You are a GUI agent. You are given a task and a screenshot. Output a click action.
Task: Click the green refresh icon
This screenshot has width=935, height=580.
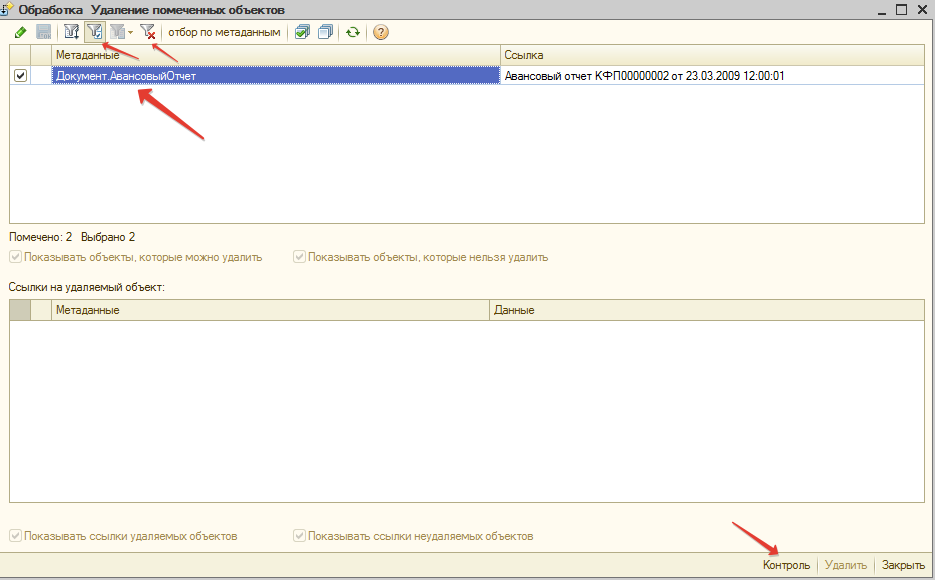click(353, 32)
